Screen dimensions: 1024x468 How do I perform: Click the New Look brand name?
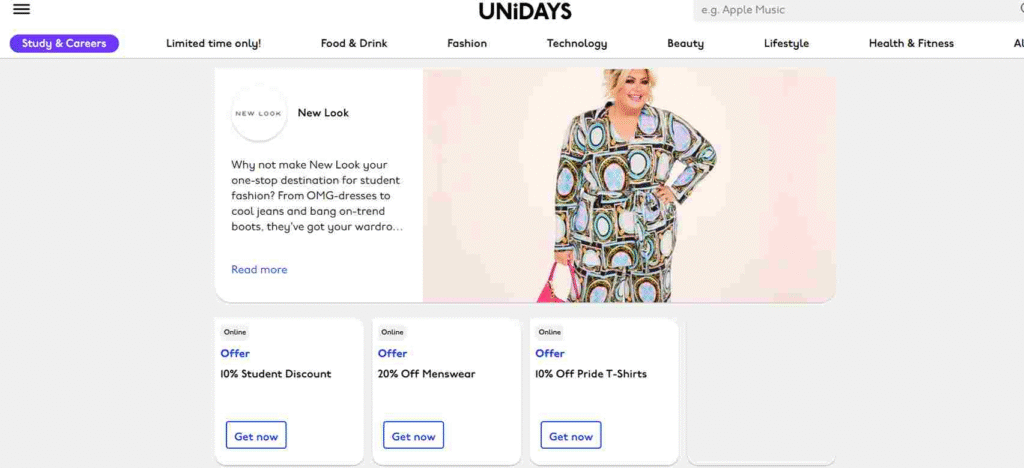323,113
